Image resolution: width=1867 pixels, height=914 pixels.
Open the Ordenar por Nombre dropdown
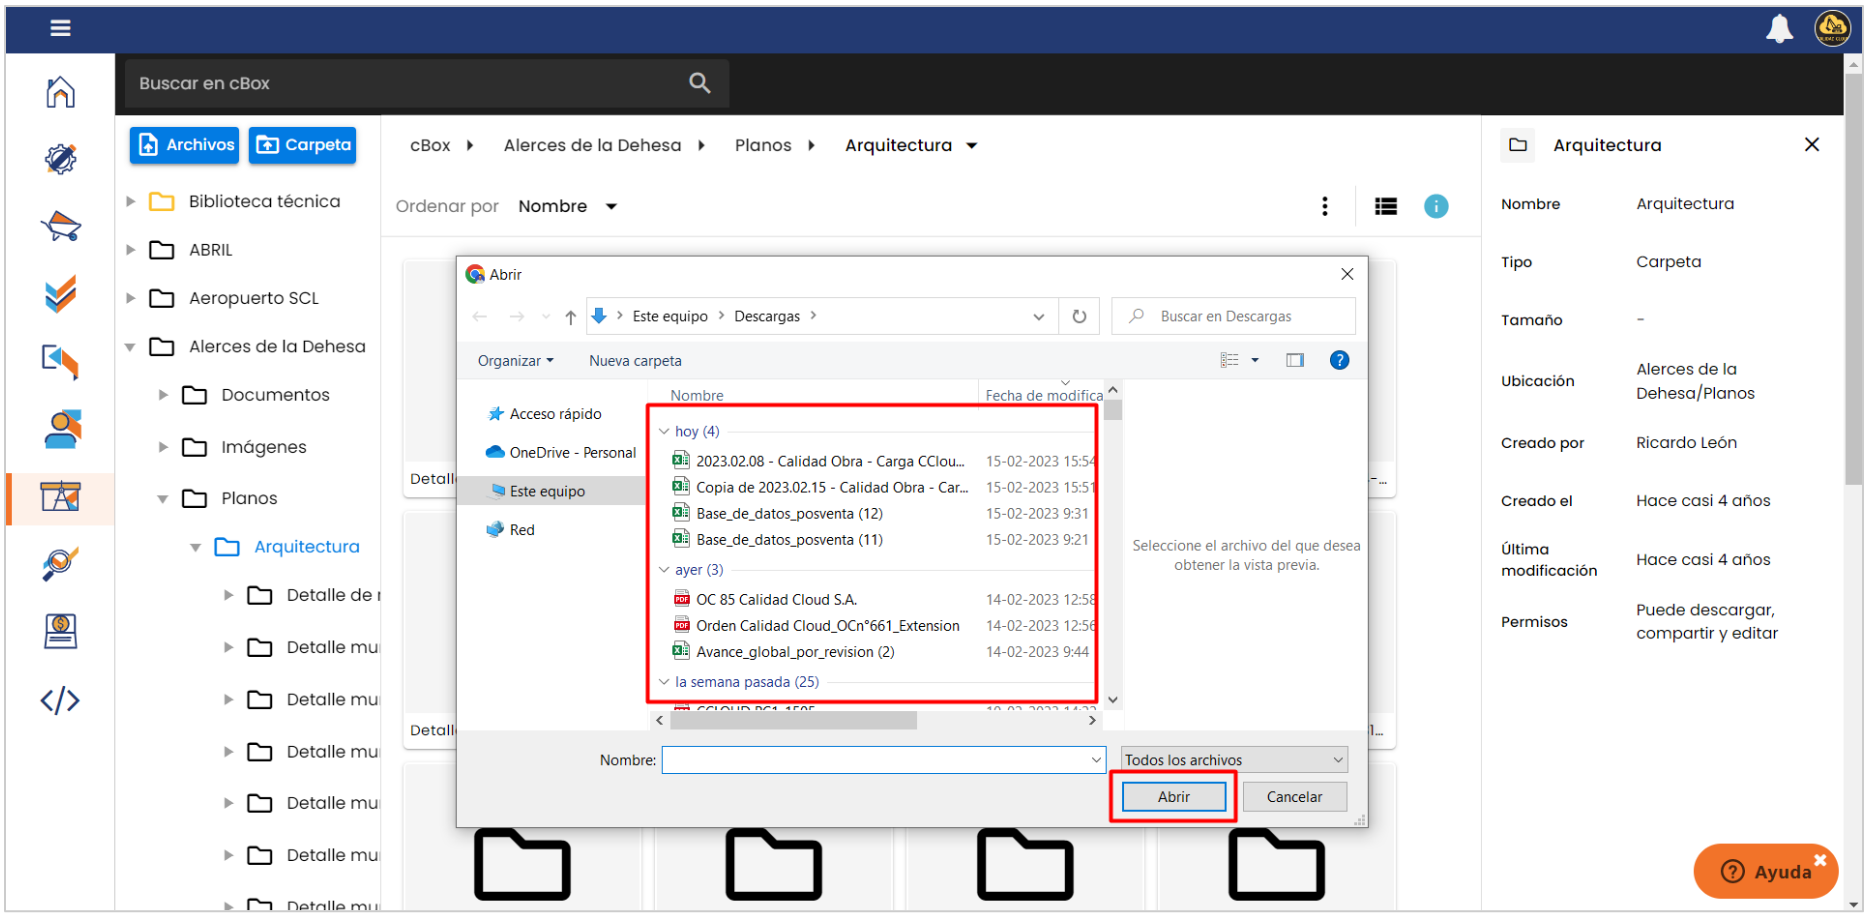pos(567,206)
